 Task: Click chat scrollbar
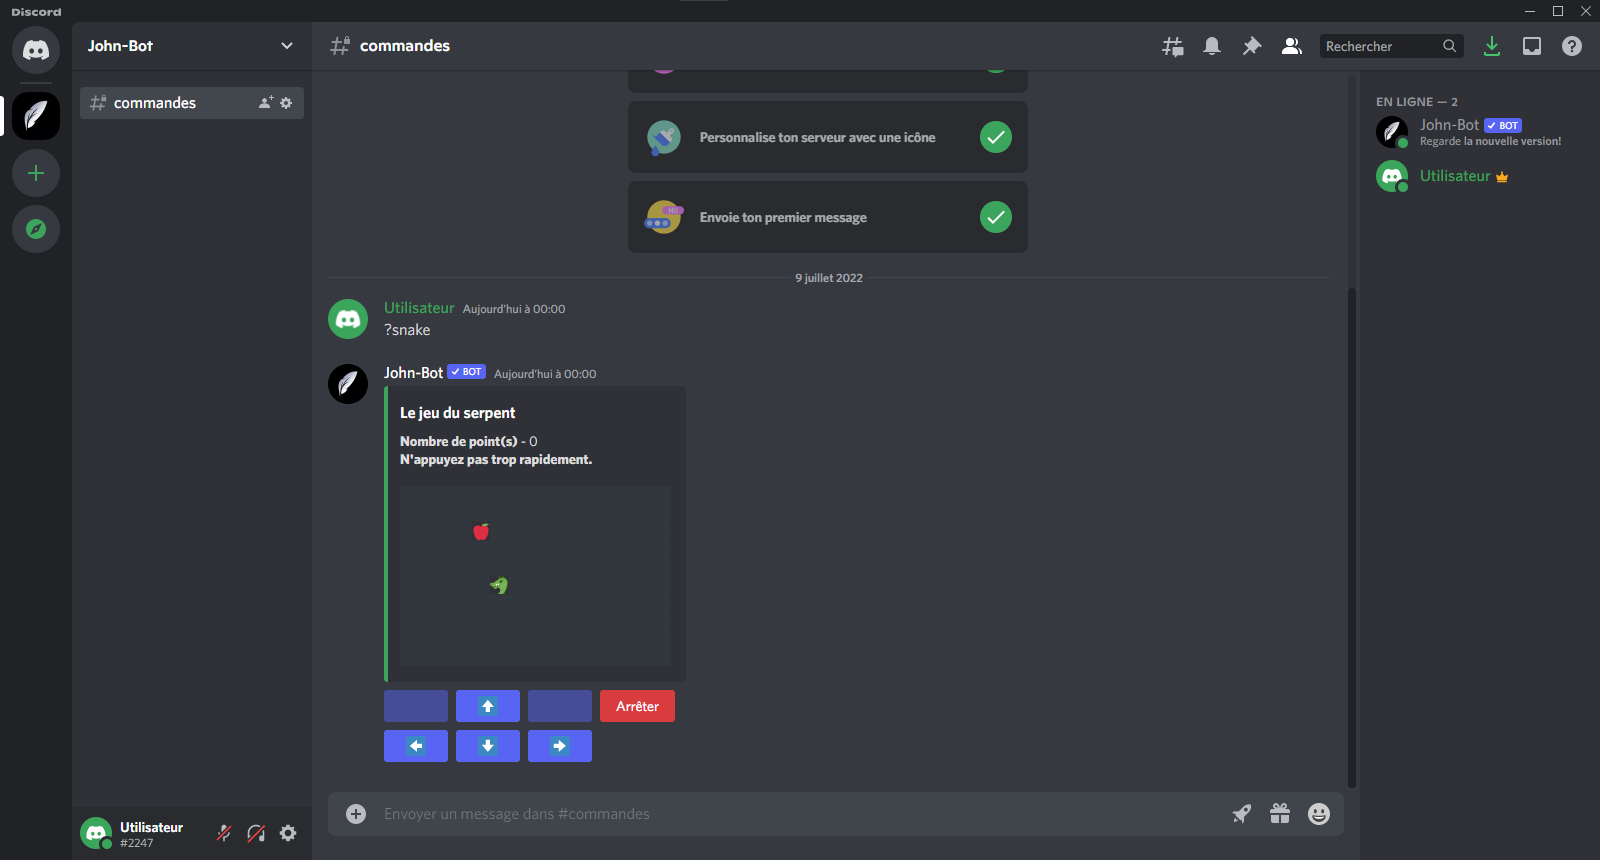pos(1352,538)
